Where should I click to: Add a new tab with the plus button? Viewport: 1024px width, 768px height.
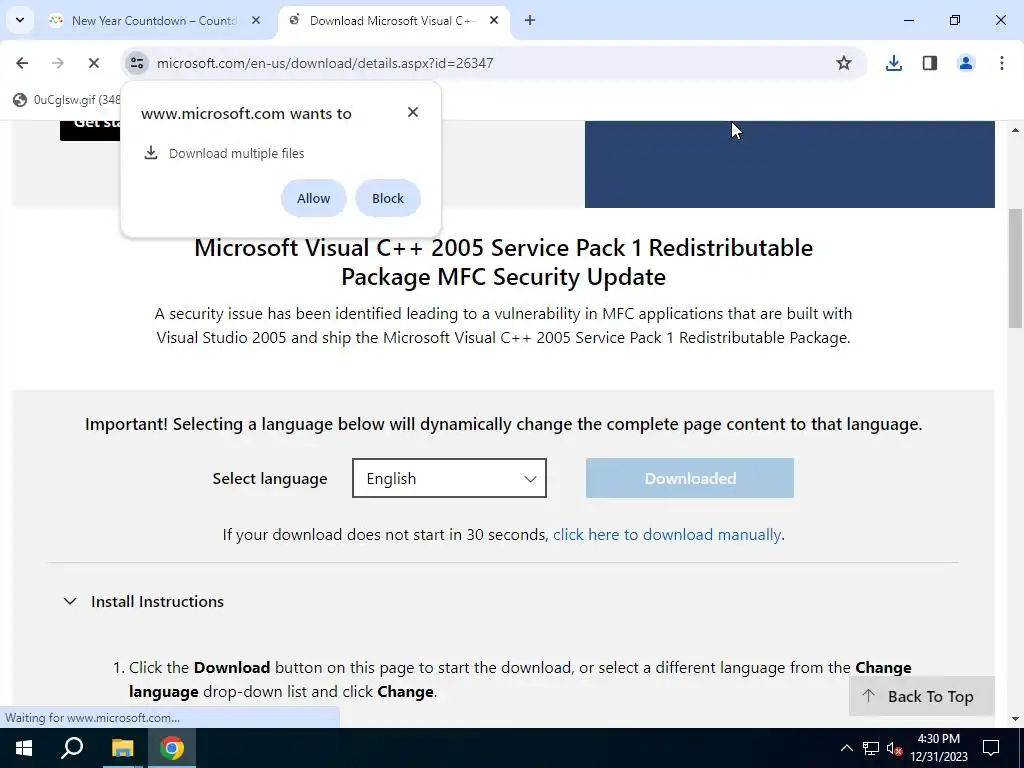(530, 20)
